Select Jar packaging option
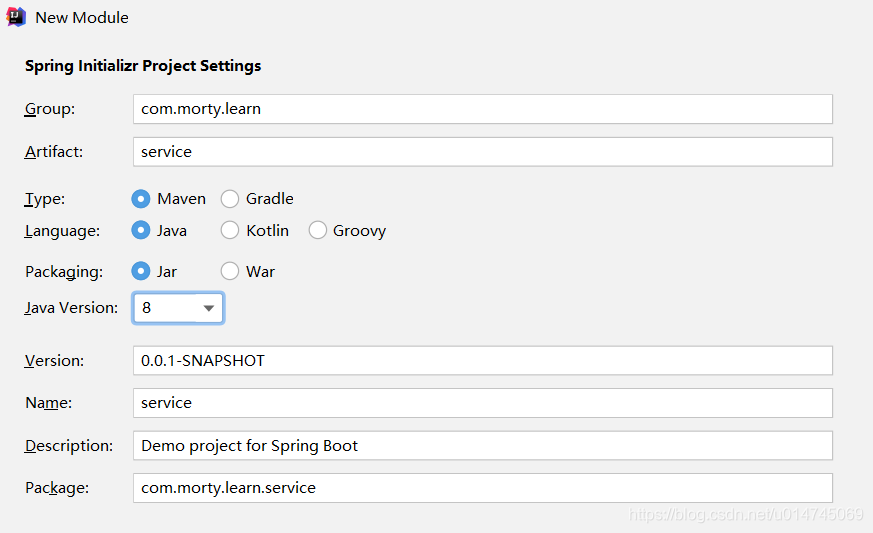Image resolution: width=873 pixels, height=533 pixels. (x=141, y=272)
